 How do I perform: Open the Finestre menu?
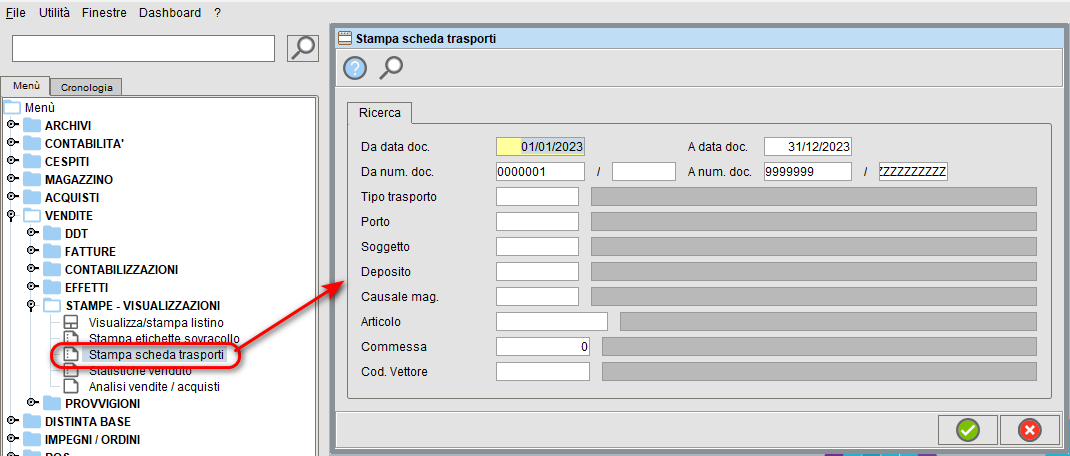click(104, 12)
